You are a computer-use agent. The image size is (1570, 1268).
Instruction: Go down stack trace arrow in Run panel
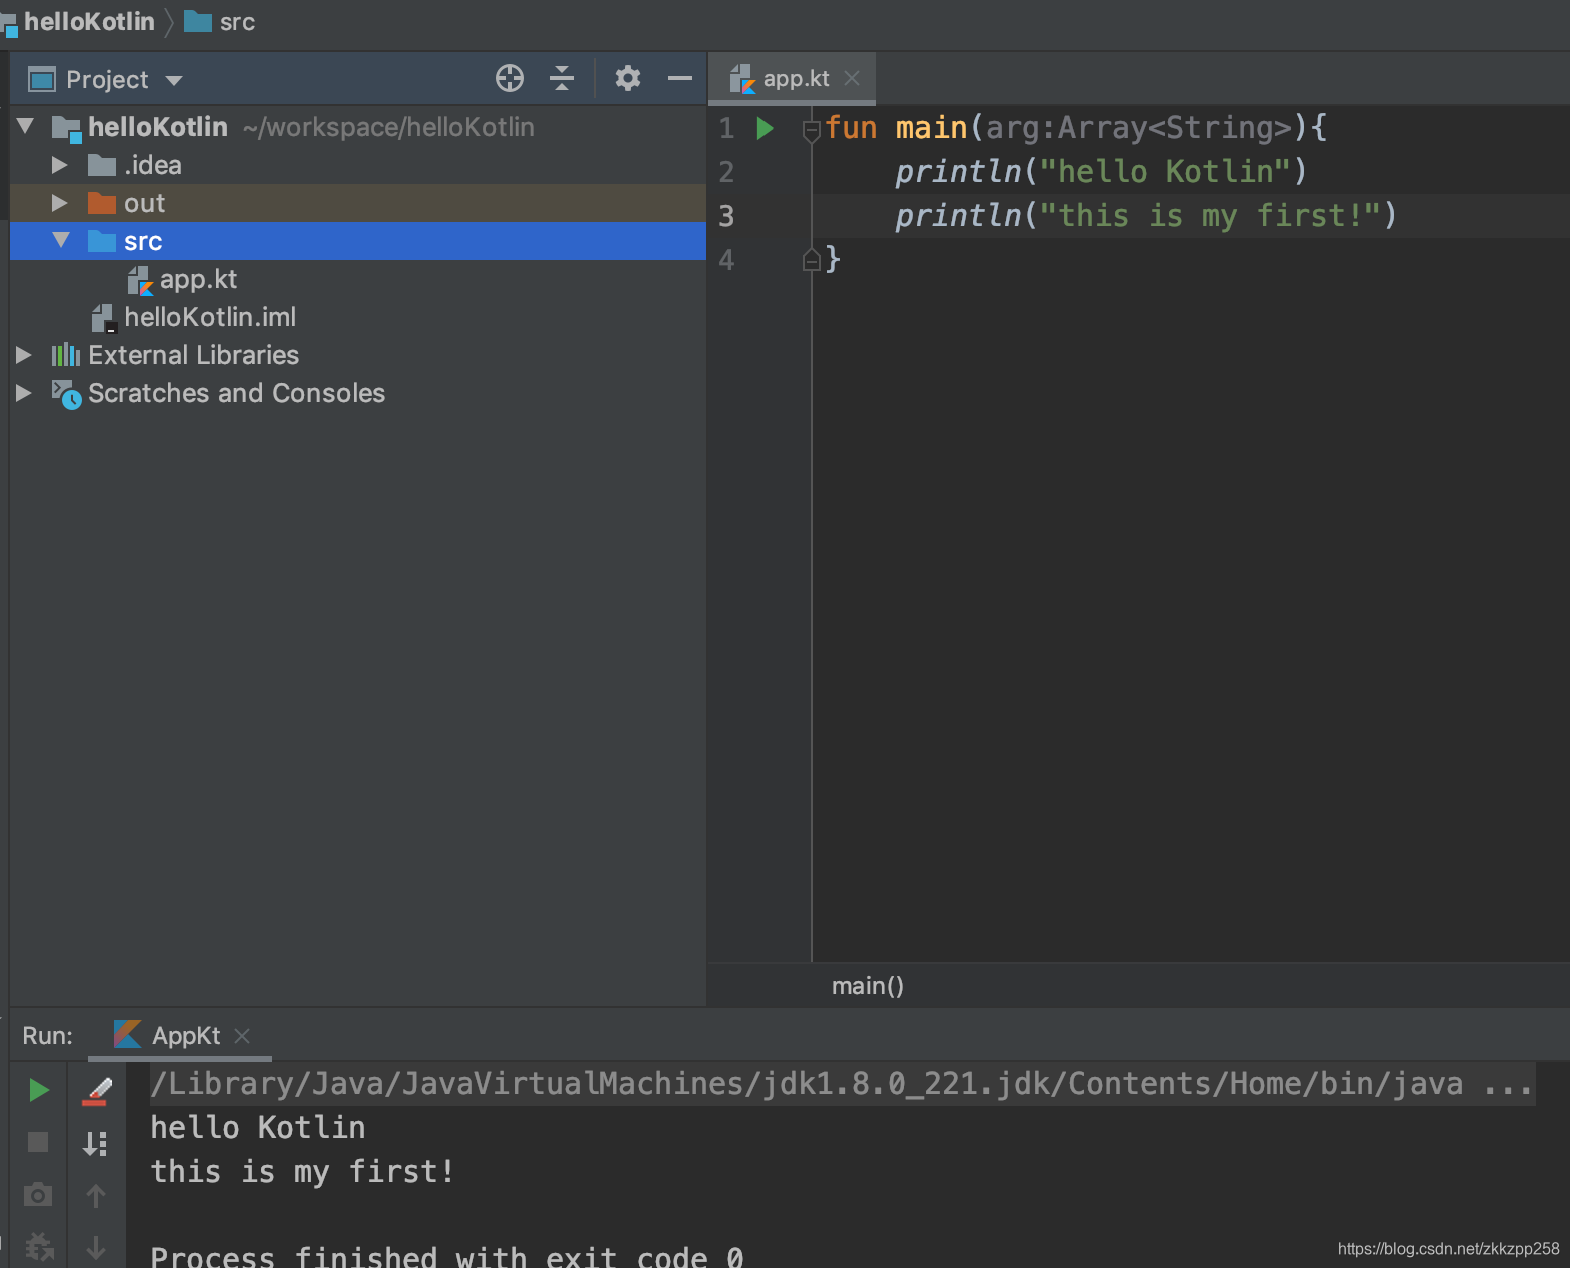(96, 1247)
